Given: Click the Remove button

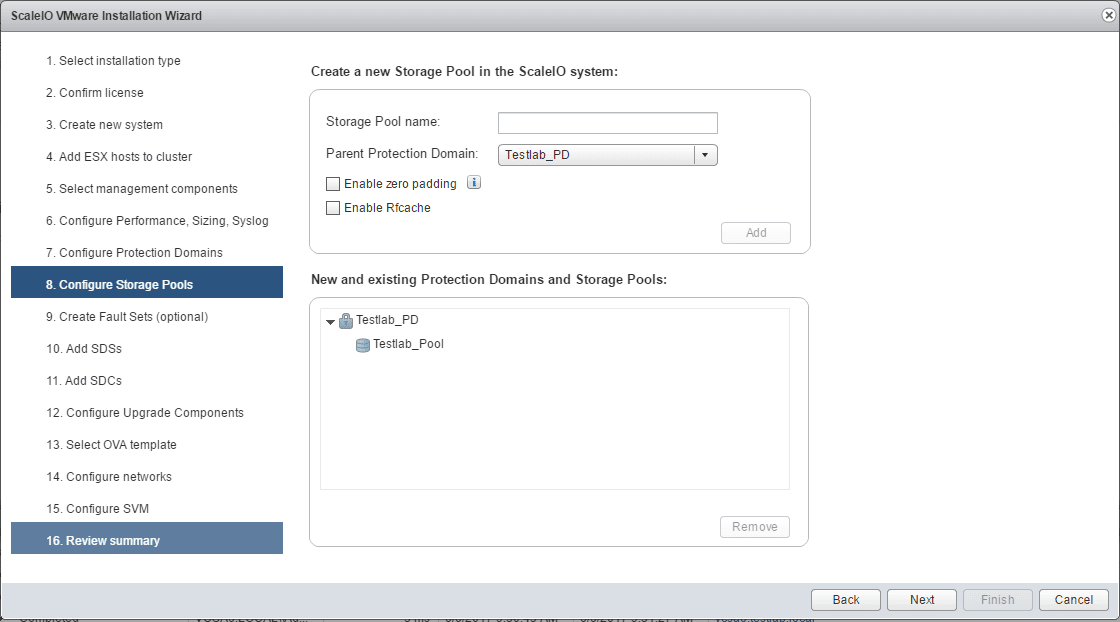Looking at the screenshot, I should click(755, 527).
